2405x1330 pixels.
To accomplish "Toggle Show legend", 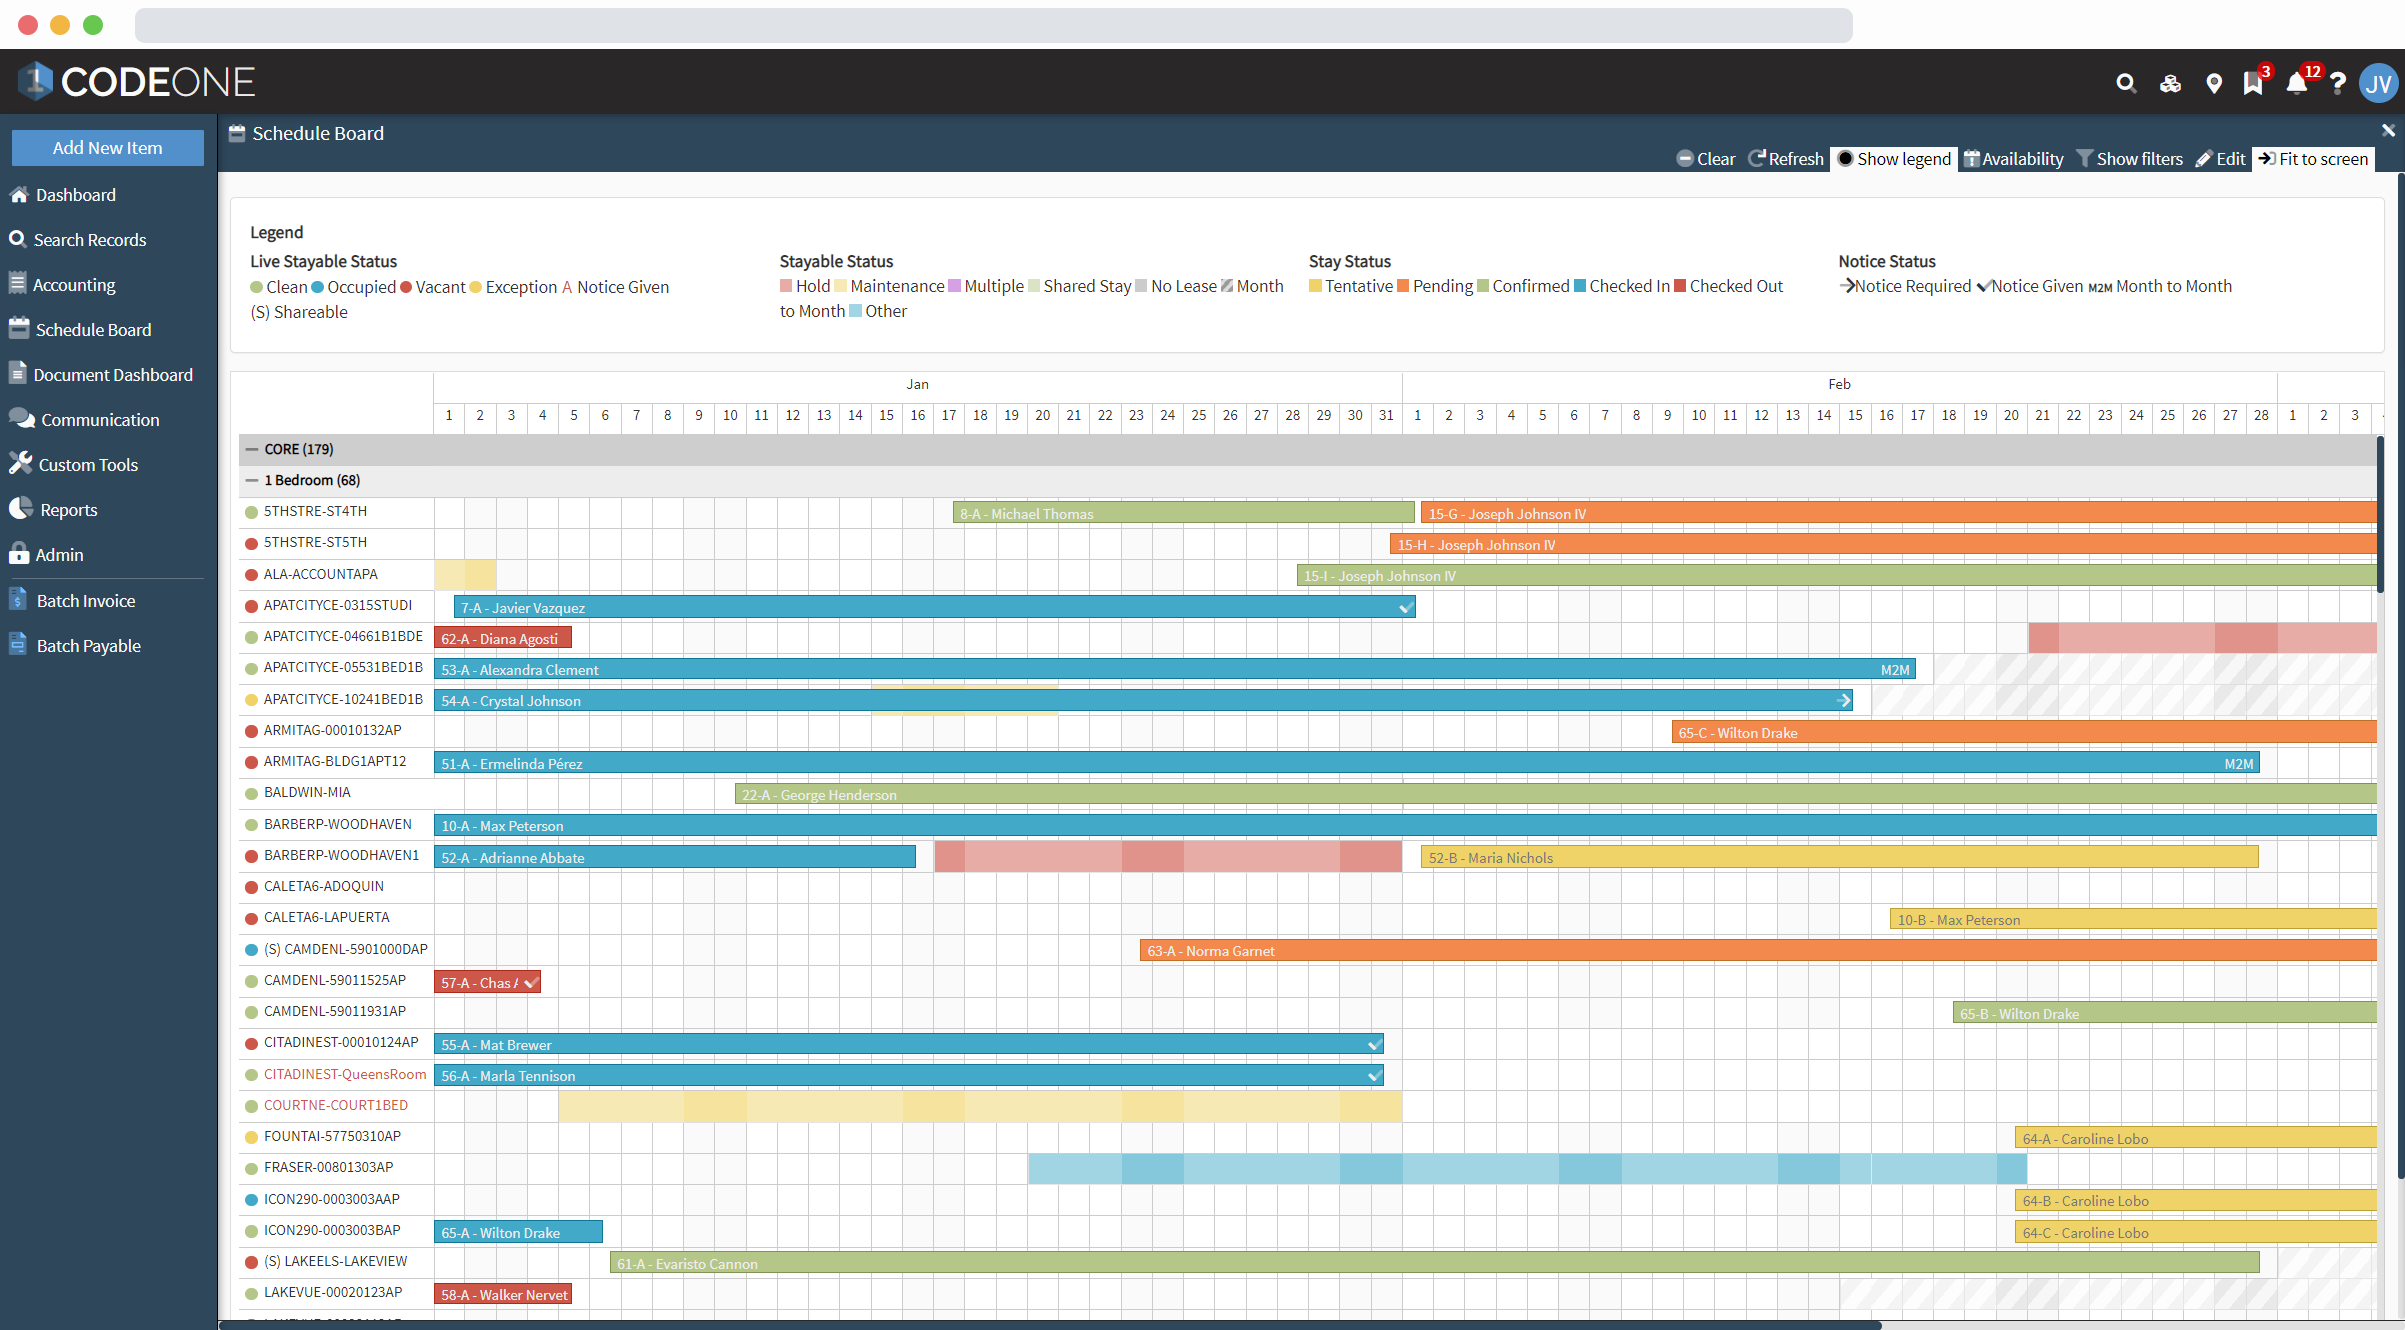I will coord(1894,159).
